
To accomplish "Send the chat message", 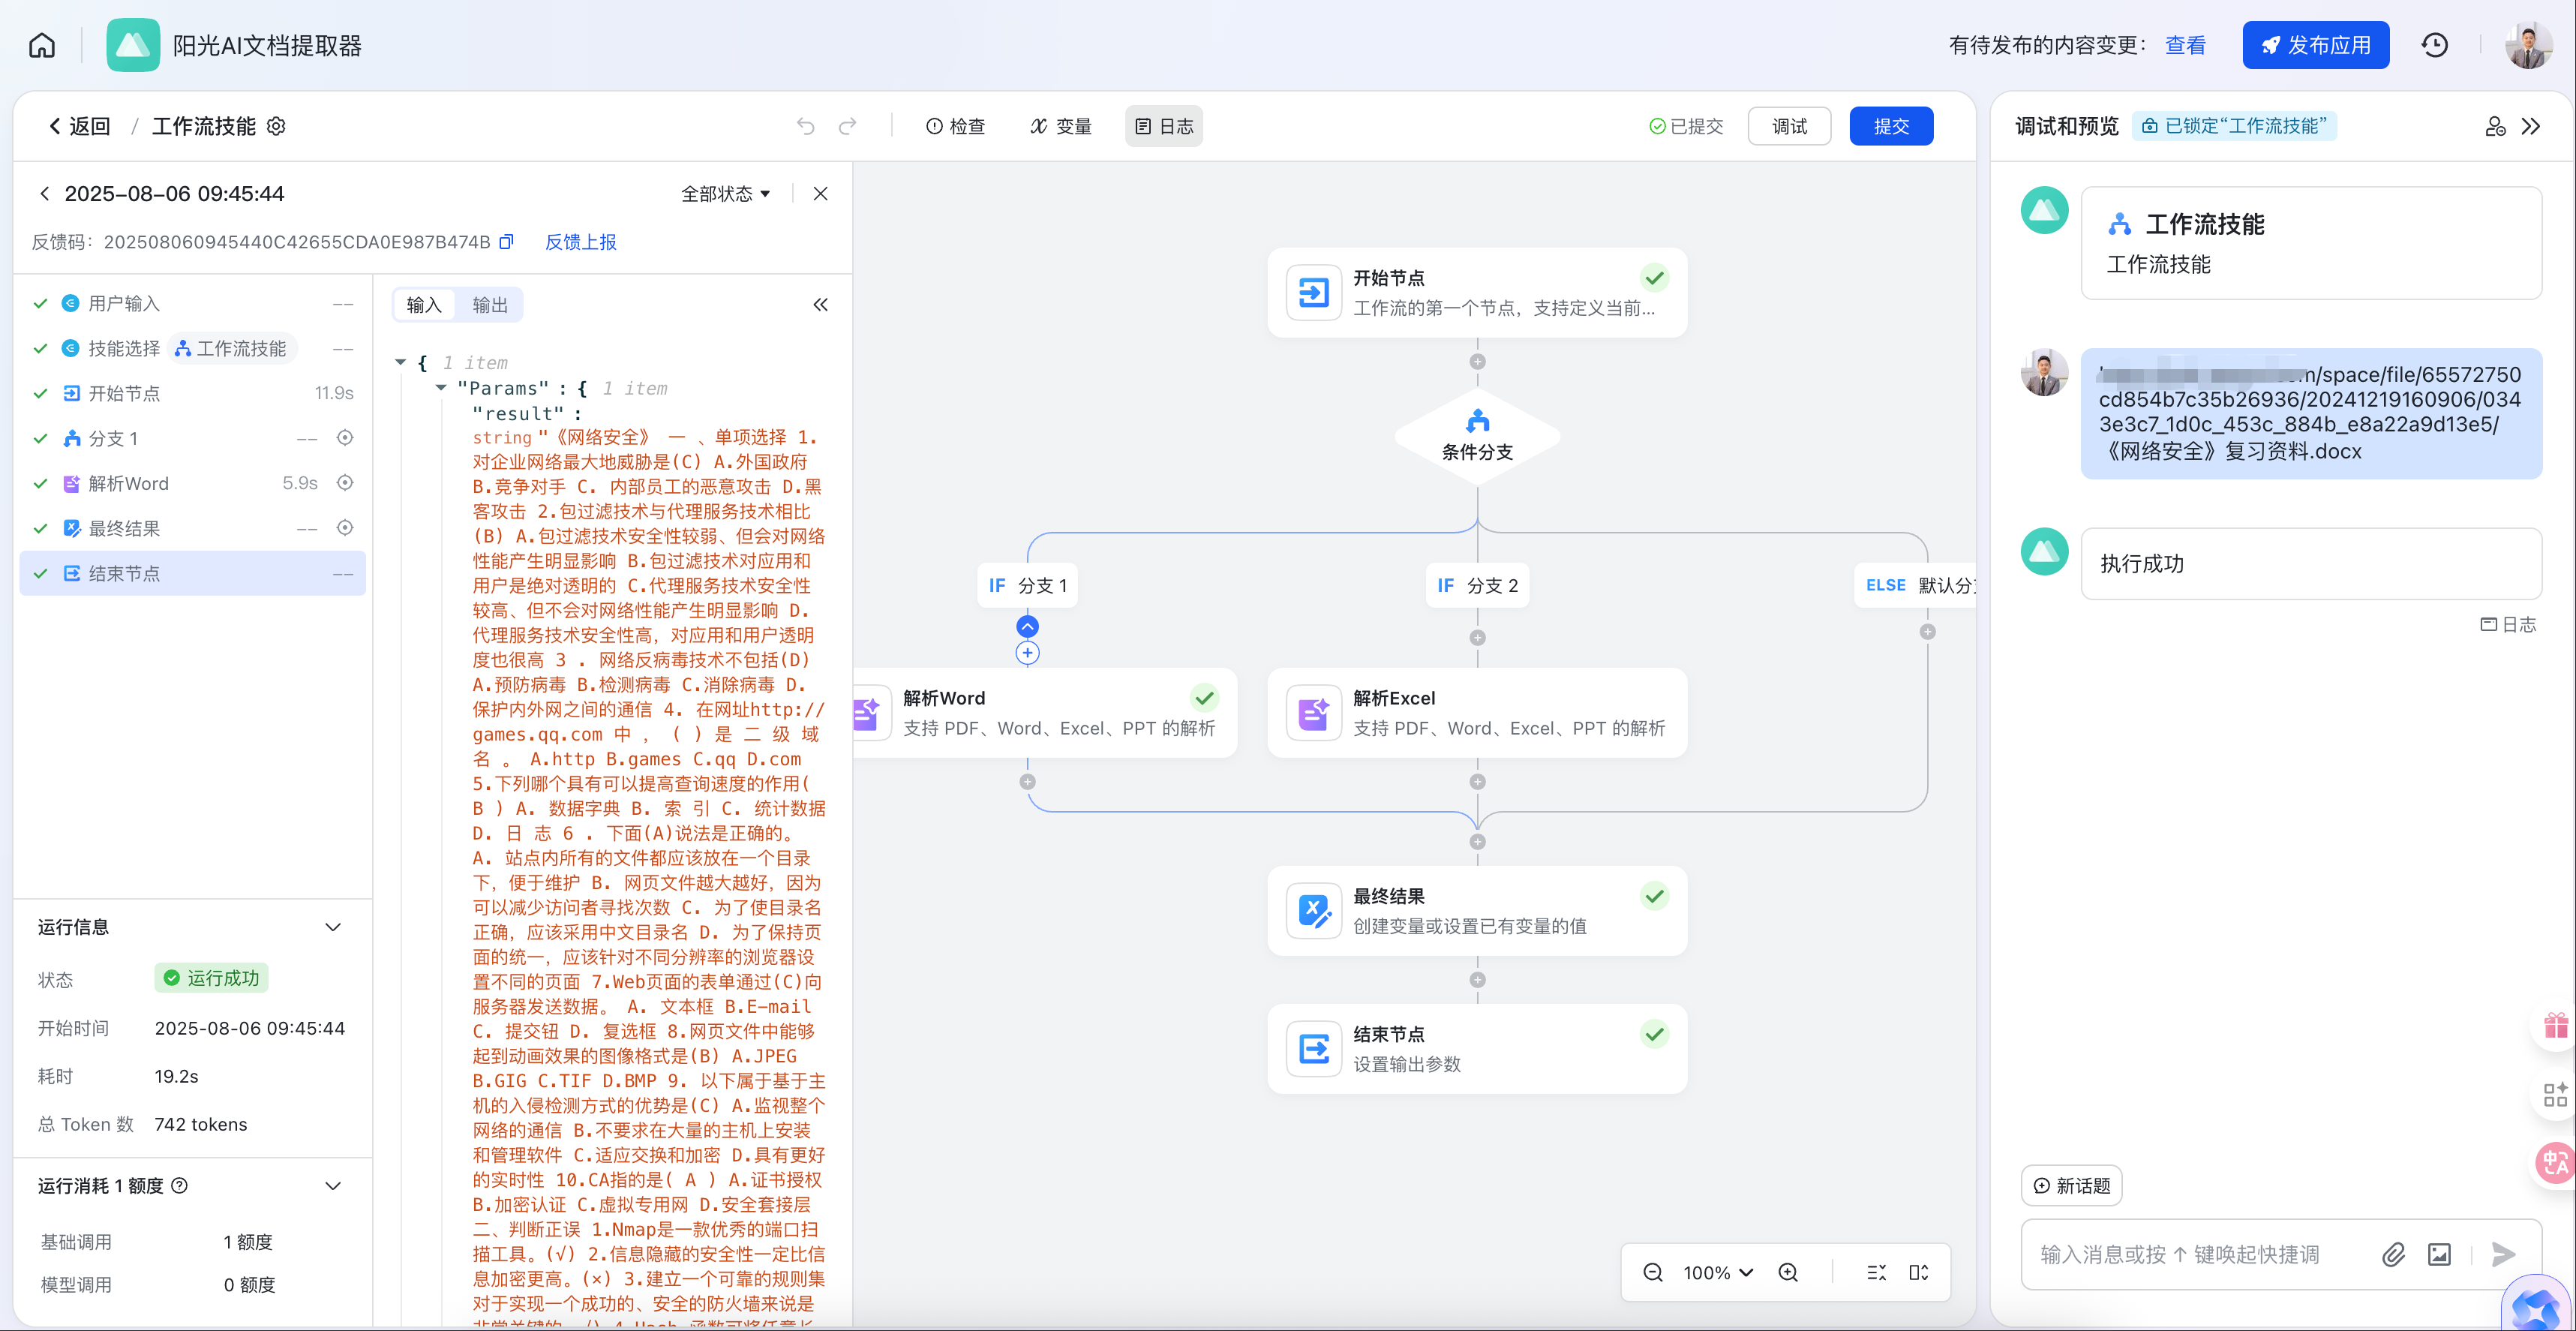I will pos(2503,1254).
